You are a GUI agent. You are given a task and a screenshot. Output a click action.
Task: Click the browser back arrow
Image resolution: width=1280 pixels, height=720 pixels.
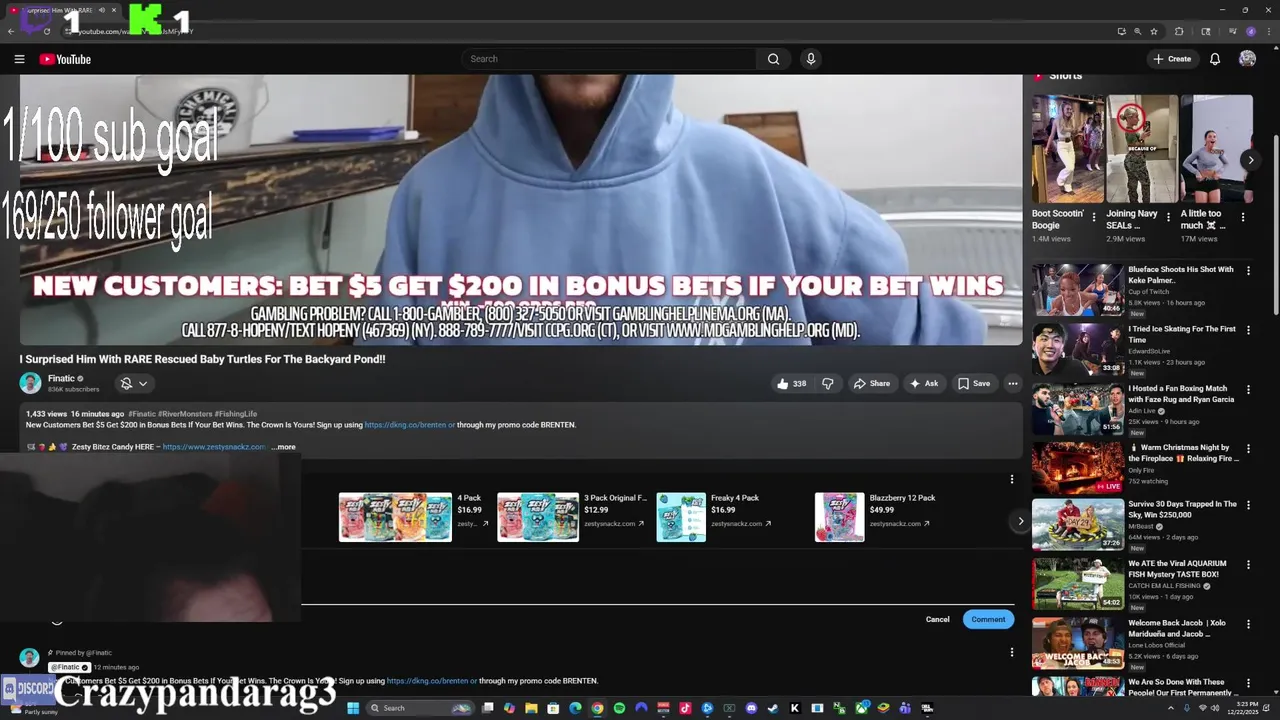[12, 31]
